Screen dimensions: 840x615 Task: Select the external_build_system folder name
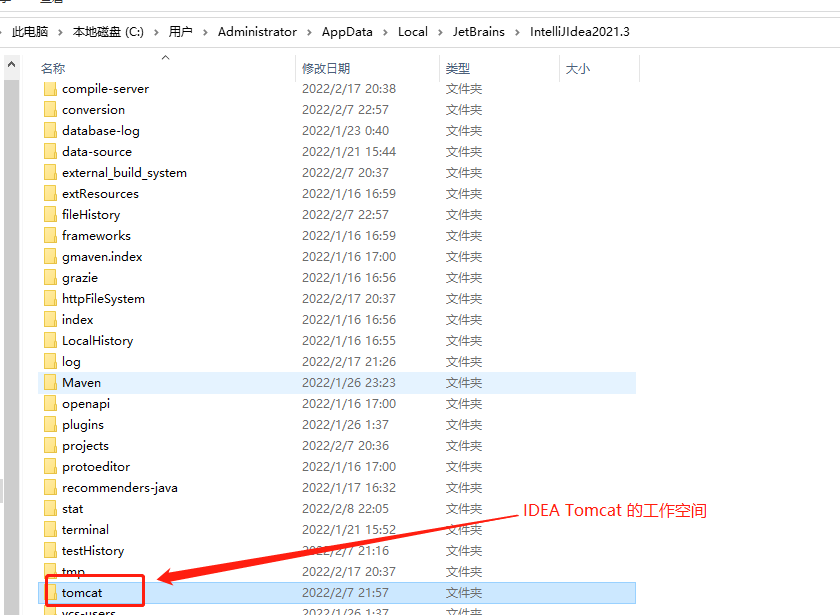click(x=124, y=172)
